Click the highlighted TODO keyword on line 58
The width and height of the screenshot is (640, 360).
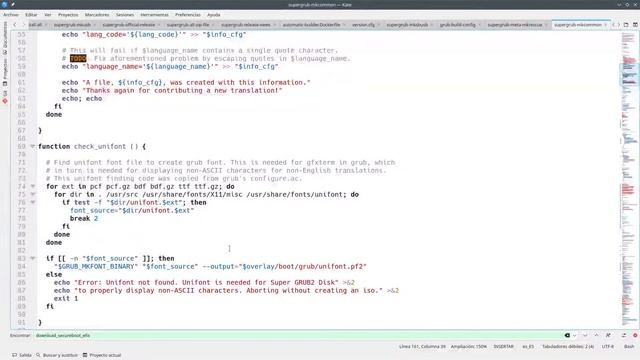tap(78, 58)
